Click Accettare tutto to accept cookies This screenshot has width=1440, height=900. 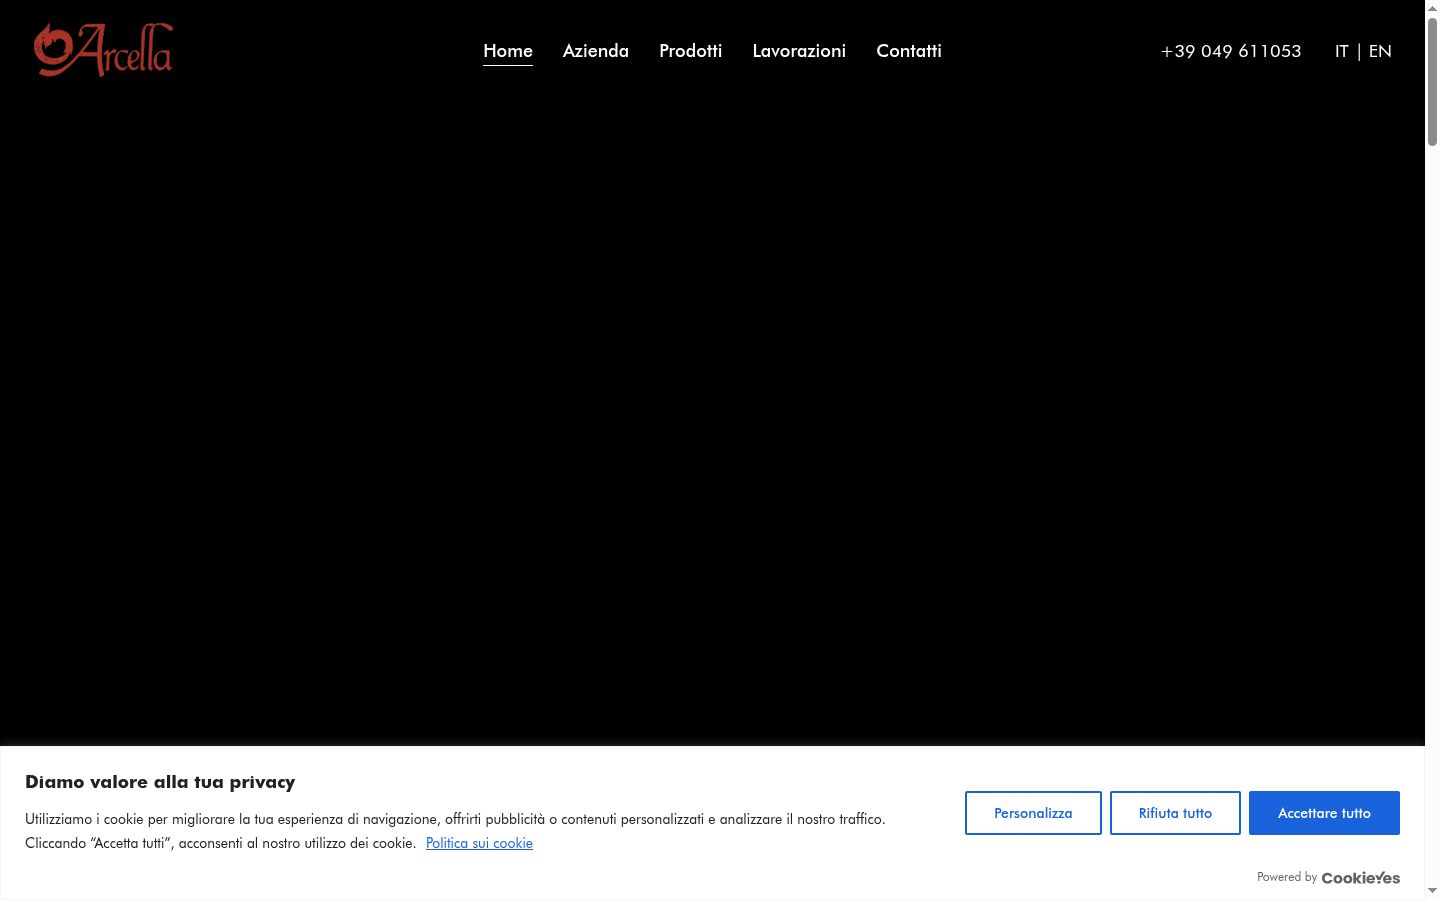coord(1324,813)
